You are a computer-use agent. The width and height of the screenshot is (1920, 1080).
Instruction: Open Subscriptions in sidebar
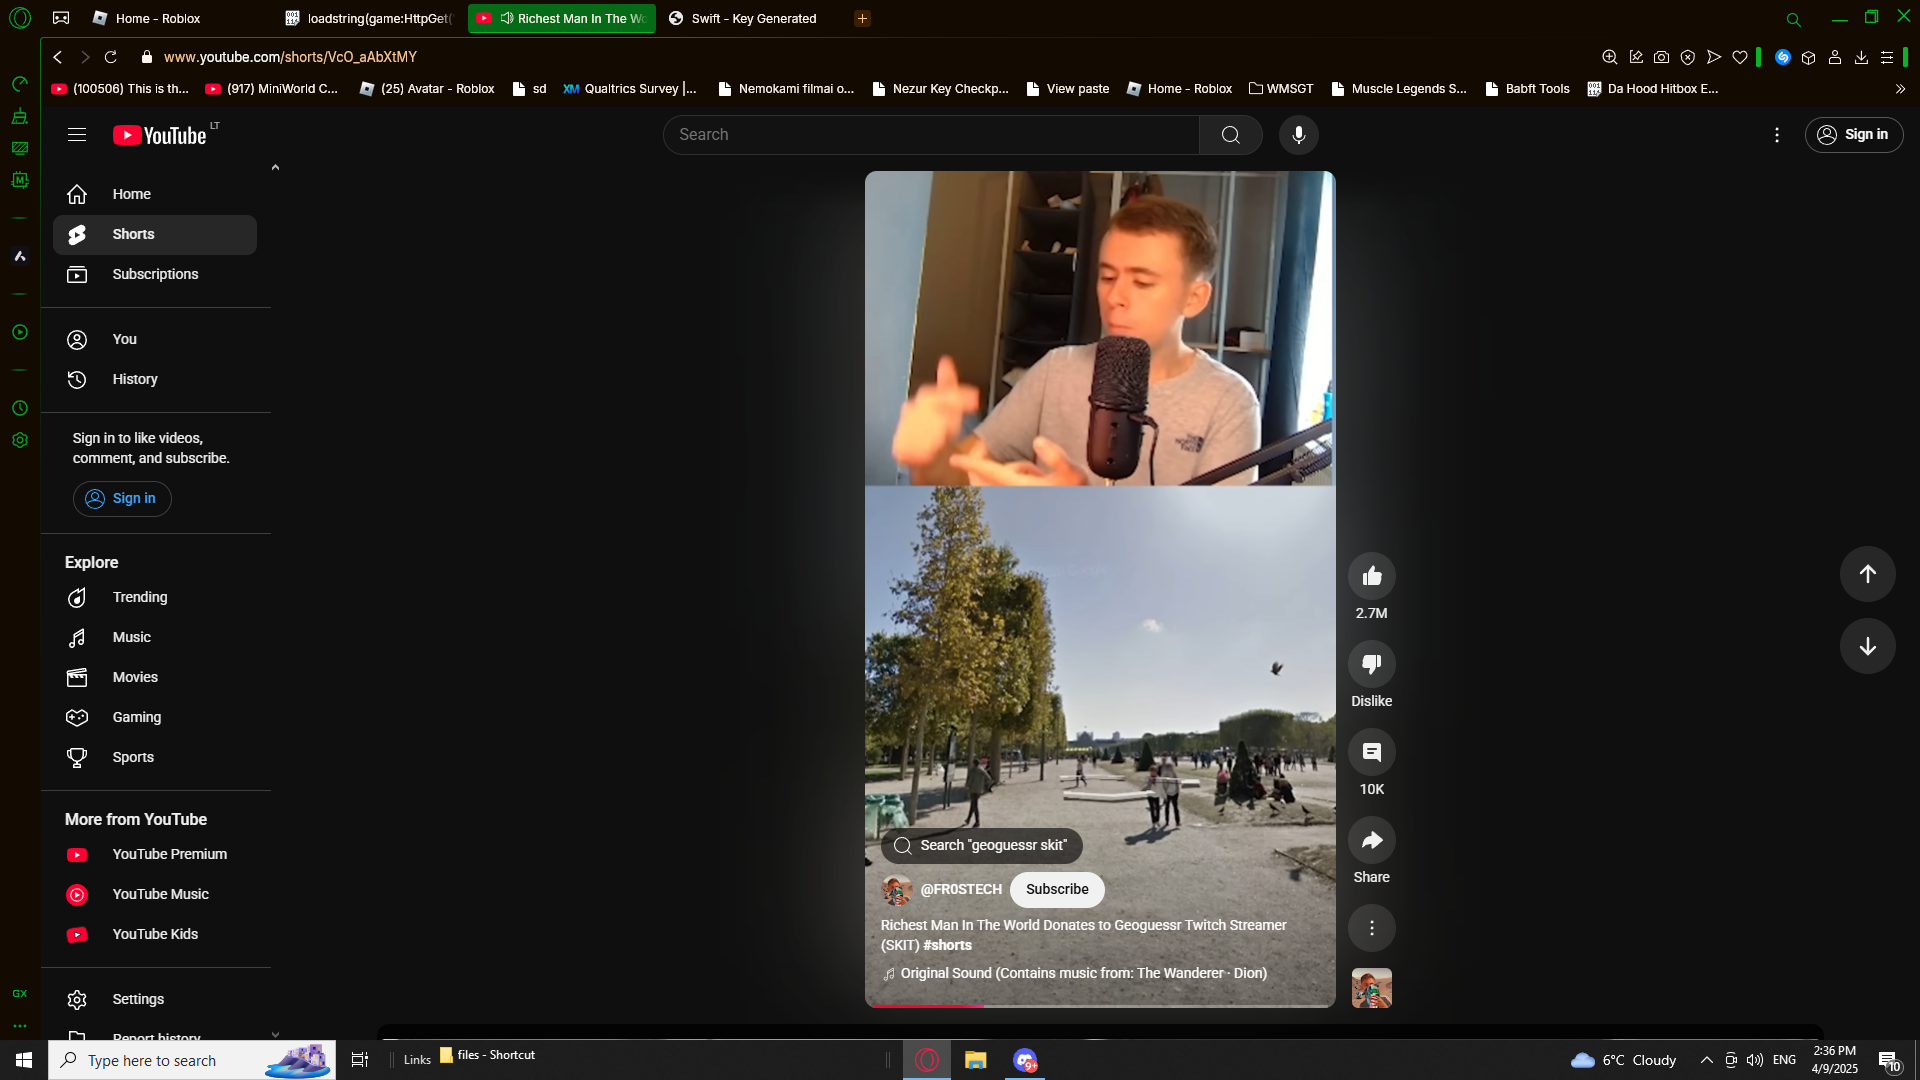point(155,275)
